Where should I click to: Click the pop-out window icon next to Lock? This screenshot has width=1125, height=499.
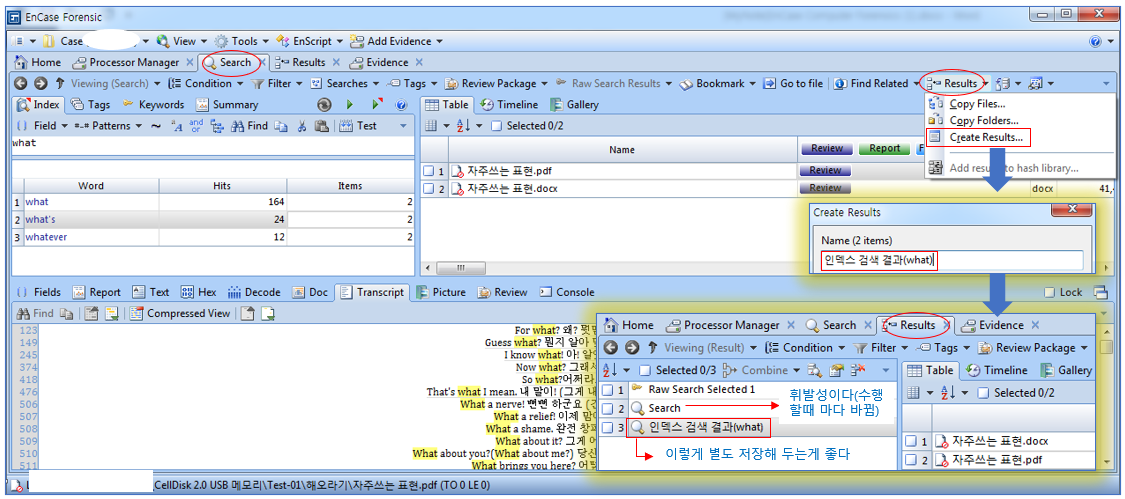1101,292
